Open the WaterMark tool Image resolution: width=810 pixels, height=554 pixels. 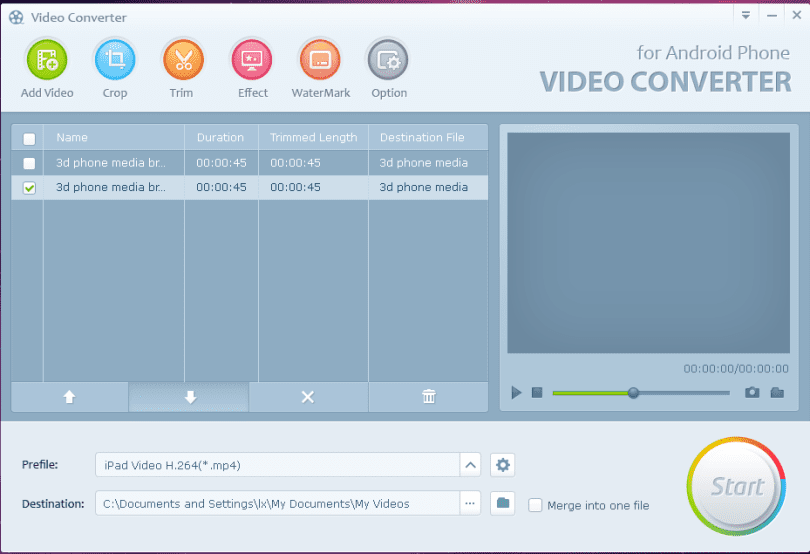tap(320, 60)
